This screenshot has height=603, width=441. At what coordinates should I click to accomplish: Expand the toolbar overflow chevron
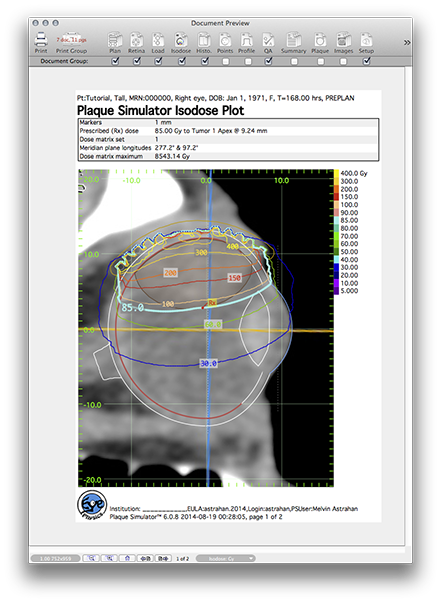(x=407, y=42)
